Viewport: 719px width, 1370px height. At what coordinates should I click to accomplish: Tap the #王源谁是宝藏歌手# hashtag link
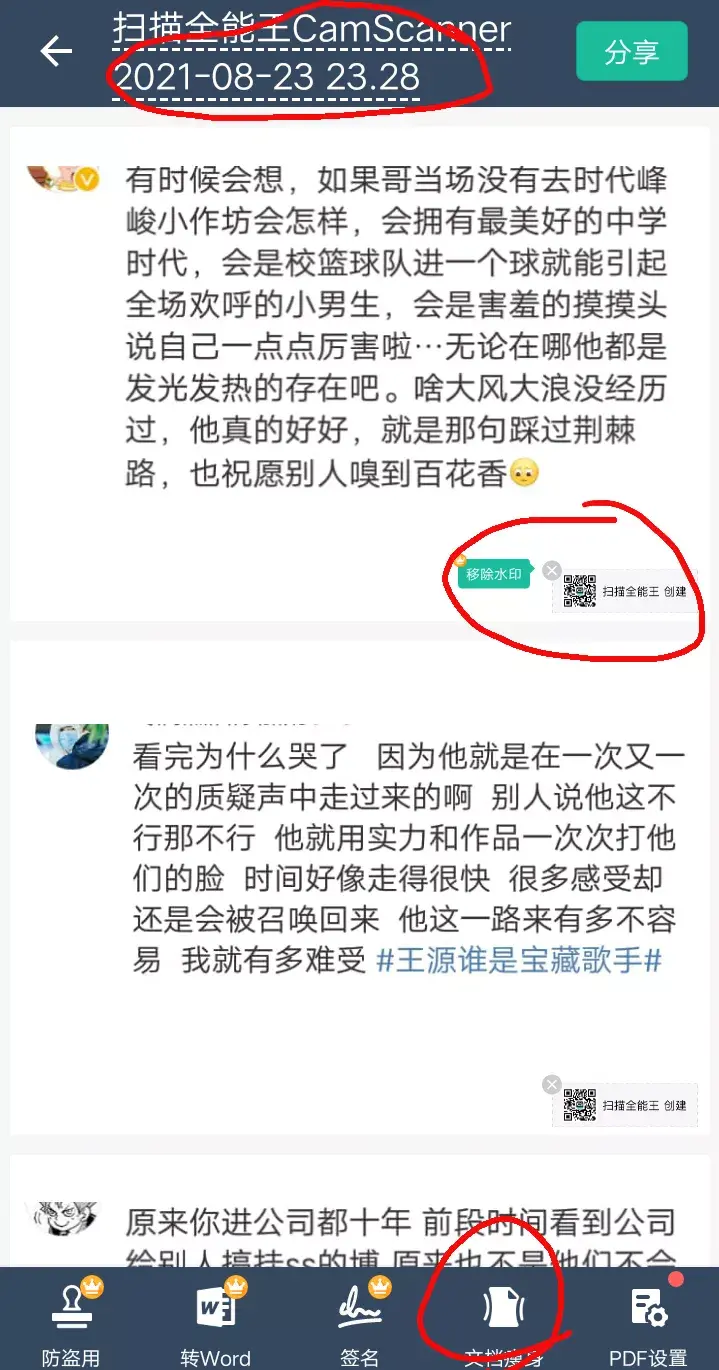point(519,961)
